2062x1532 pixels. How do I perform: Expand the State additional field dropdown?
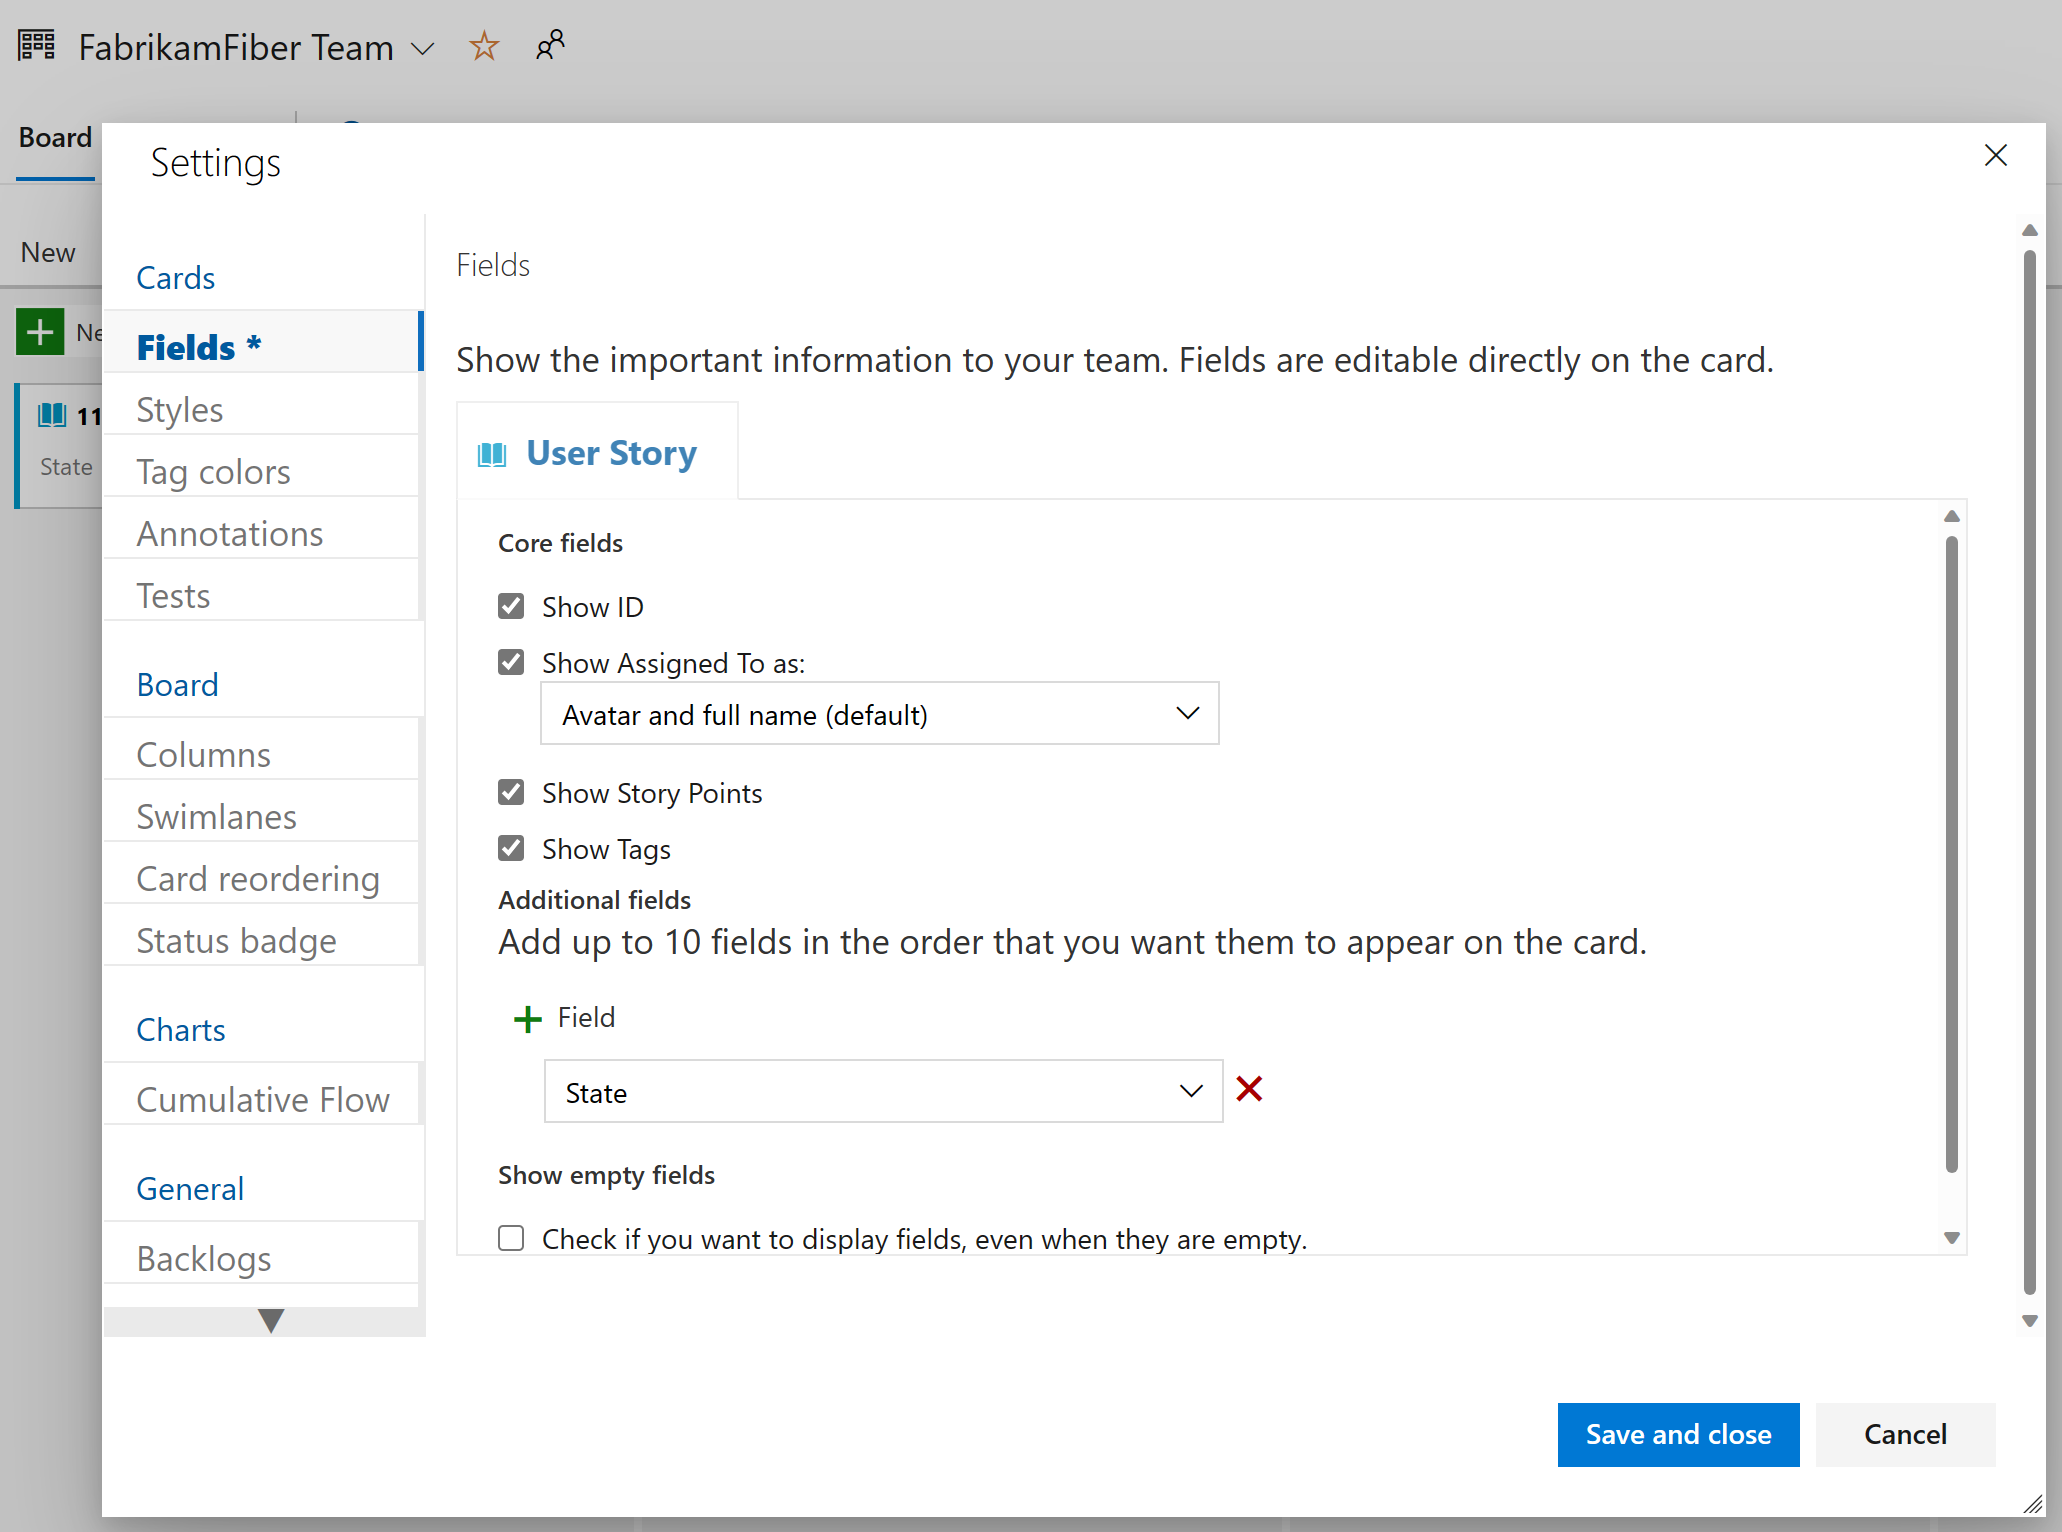(1189, 1093)
